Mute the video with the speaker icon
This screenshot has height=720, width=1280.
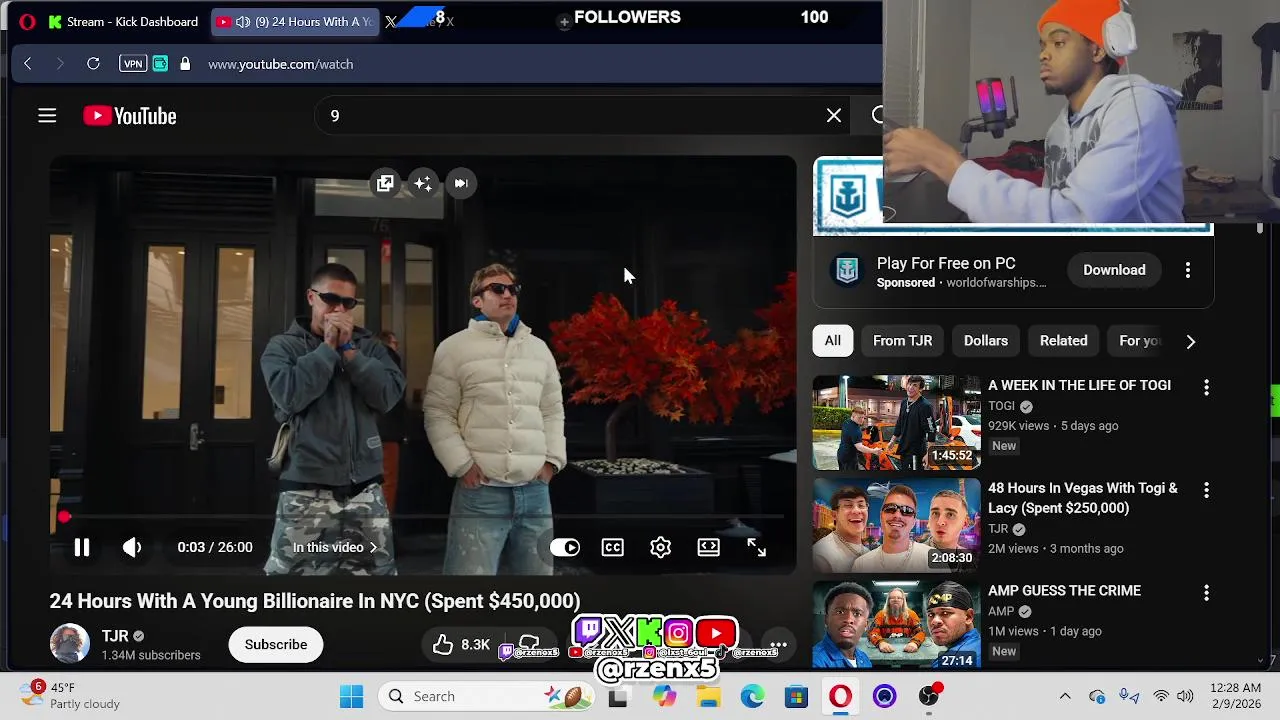pos(132,547)
